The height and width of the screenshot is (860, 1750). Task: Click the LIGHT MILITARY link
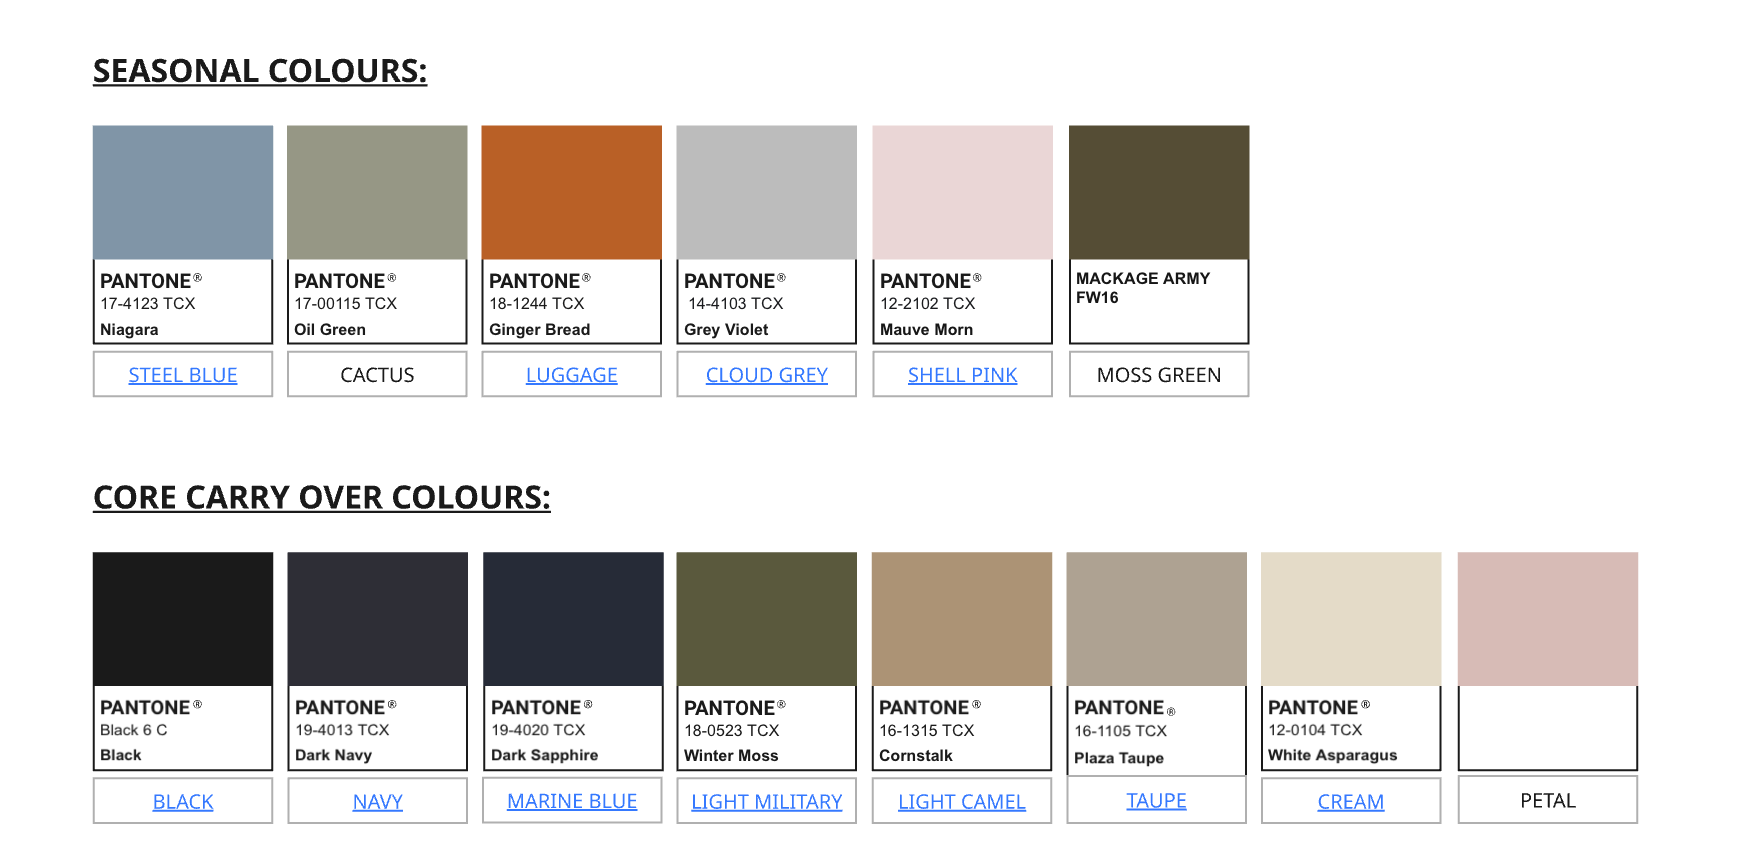pos(766,802)
